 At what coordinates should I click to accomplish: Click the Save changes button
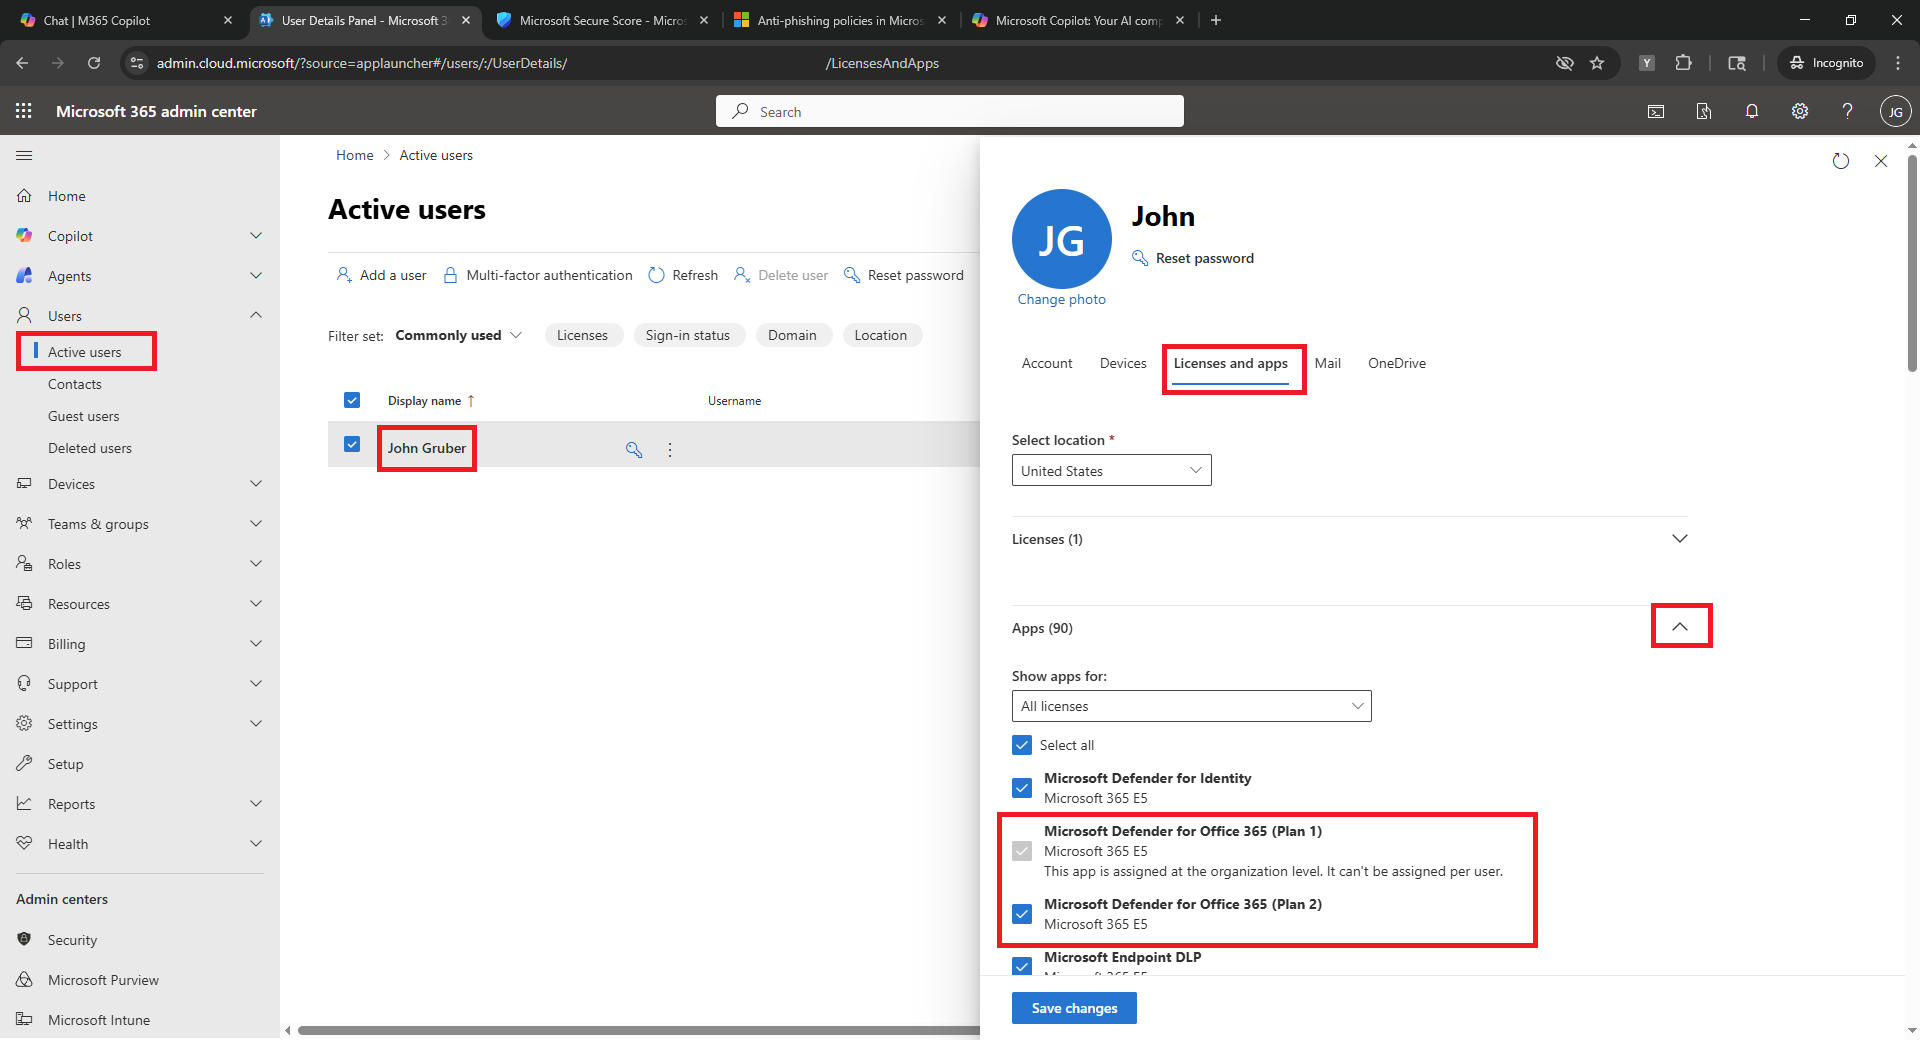click(1073, 1007)
